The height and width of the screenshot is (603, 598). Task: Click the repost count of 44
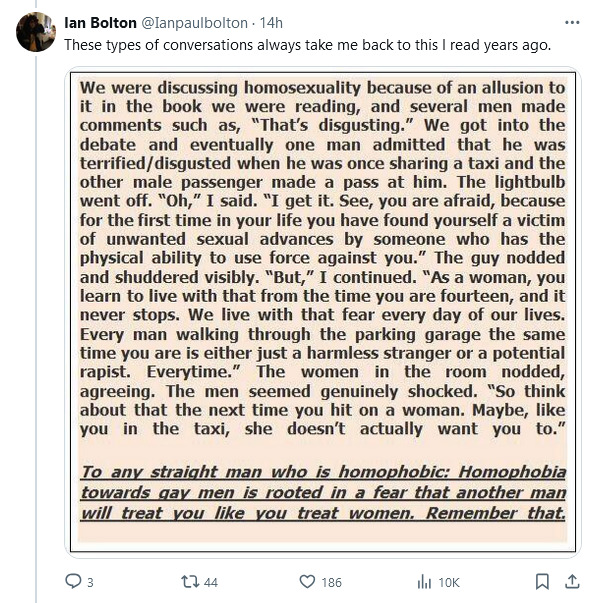(x=211, y=583)
